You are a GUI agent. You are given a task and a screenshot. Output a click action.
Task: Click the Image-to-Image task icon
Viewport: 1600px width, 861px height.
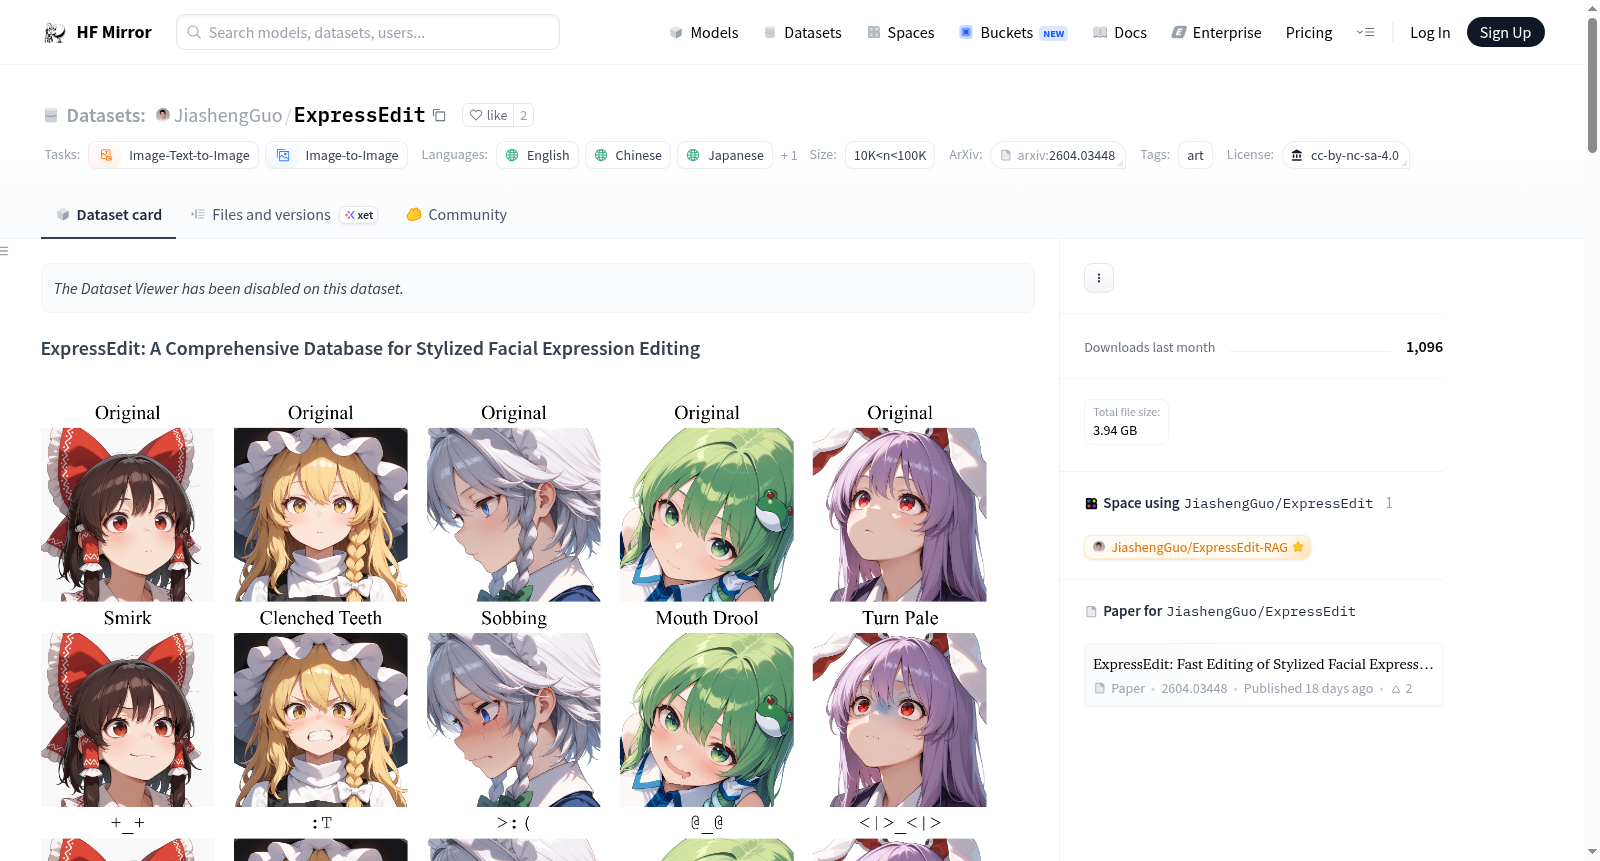click(x=283, y=155)
